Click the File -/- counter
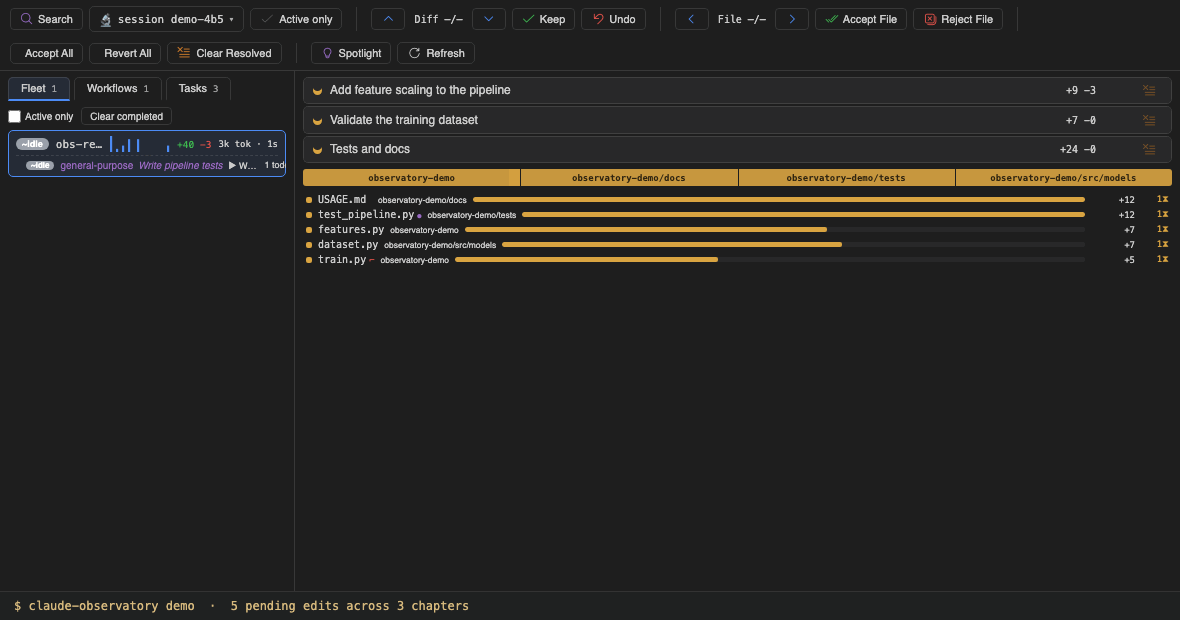Viewport: 1180px width, 620px height. coord(741,20)
